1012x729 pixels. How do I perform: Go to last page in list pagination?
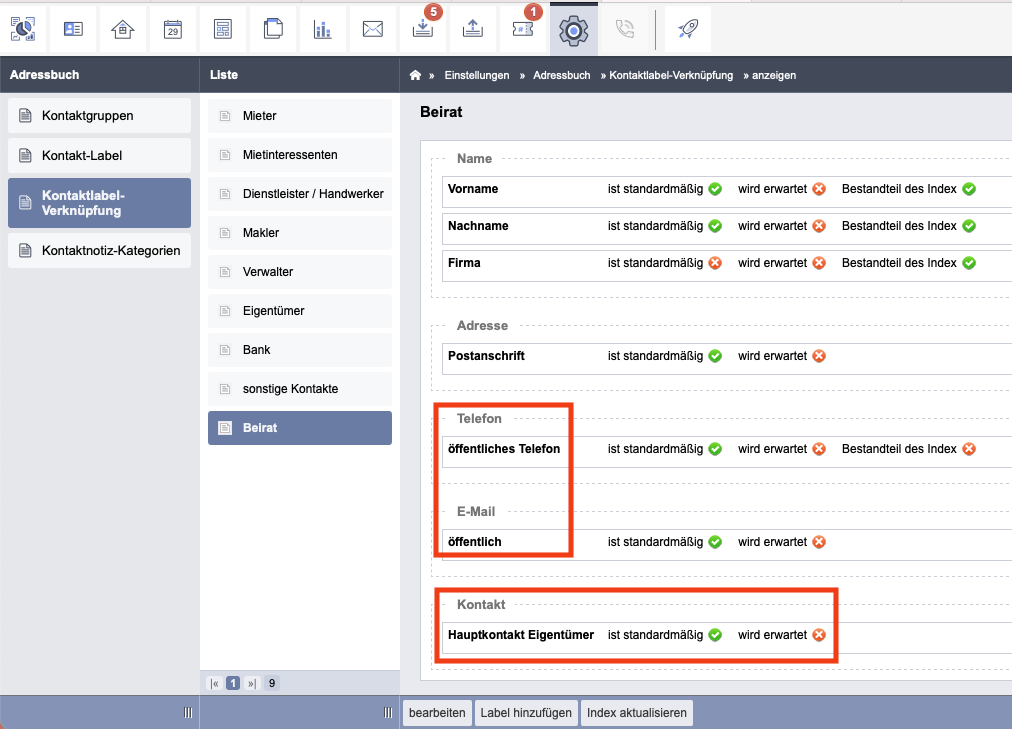point(252,683)
